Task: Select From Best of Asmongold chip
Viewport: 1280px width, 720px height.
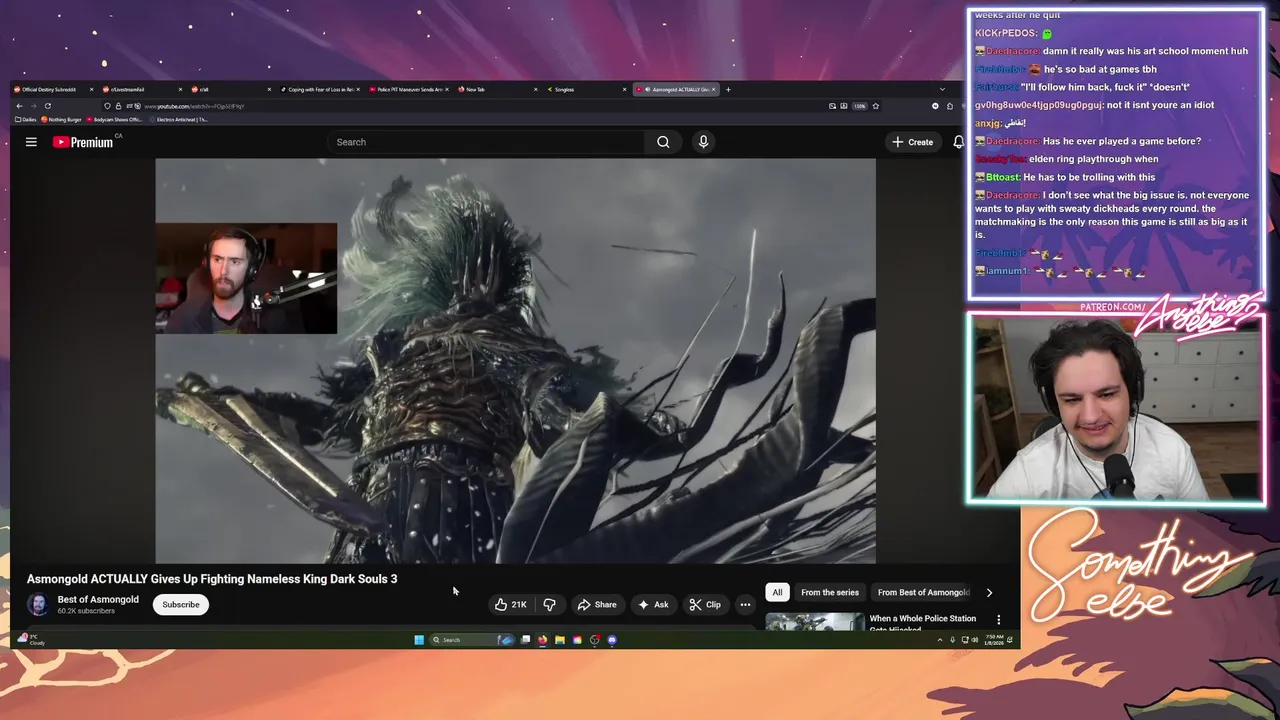Action: point(923,592)
